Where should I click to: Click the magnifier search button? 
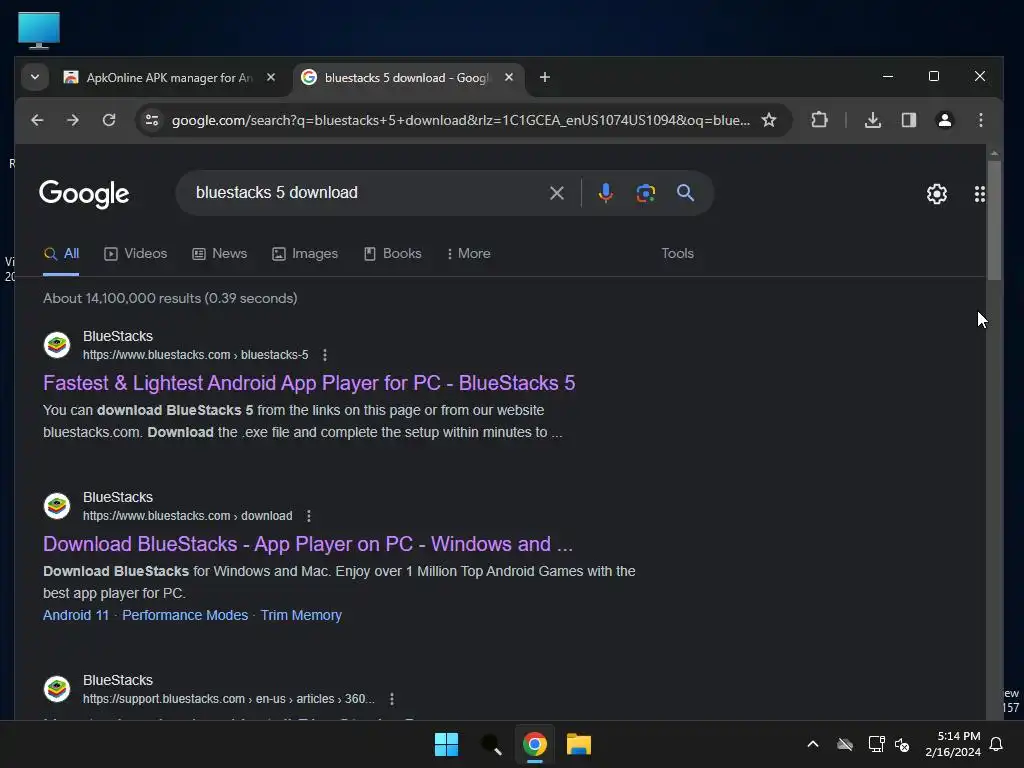click(x=685, y=193)
